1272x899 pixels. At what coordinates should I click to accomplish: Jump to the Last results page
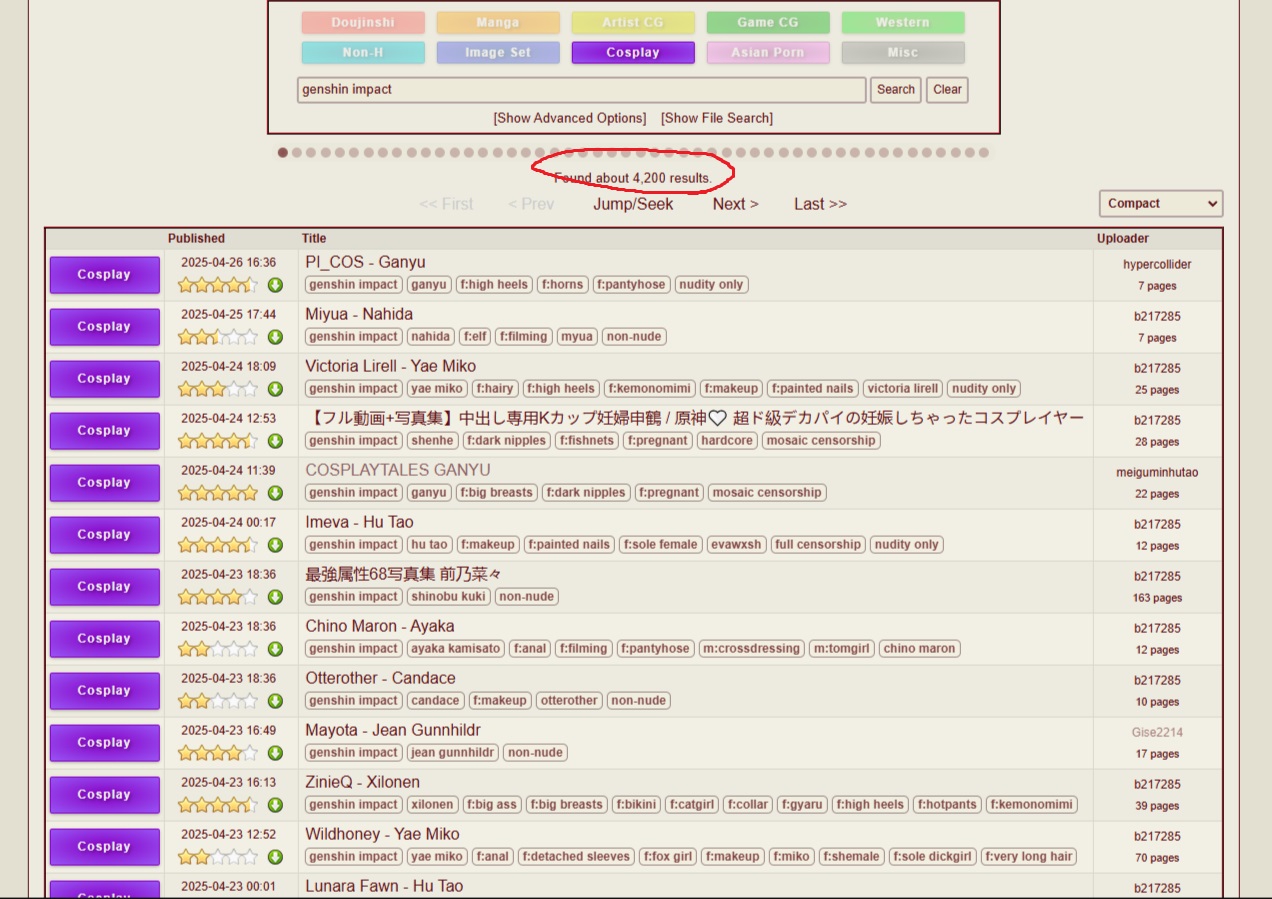[820, 204]
